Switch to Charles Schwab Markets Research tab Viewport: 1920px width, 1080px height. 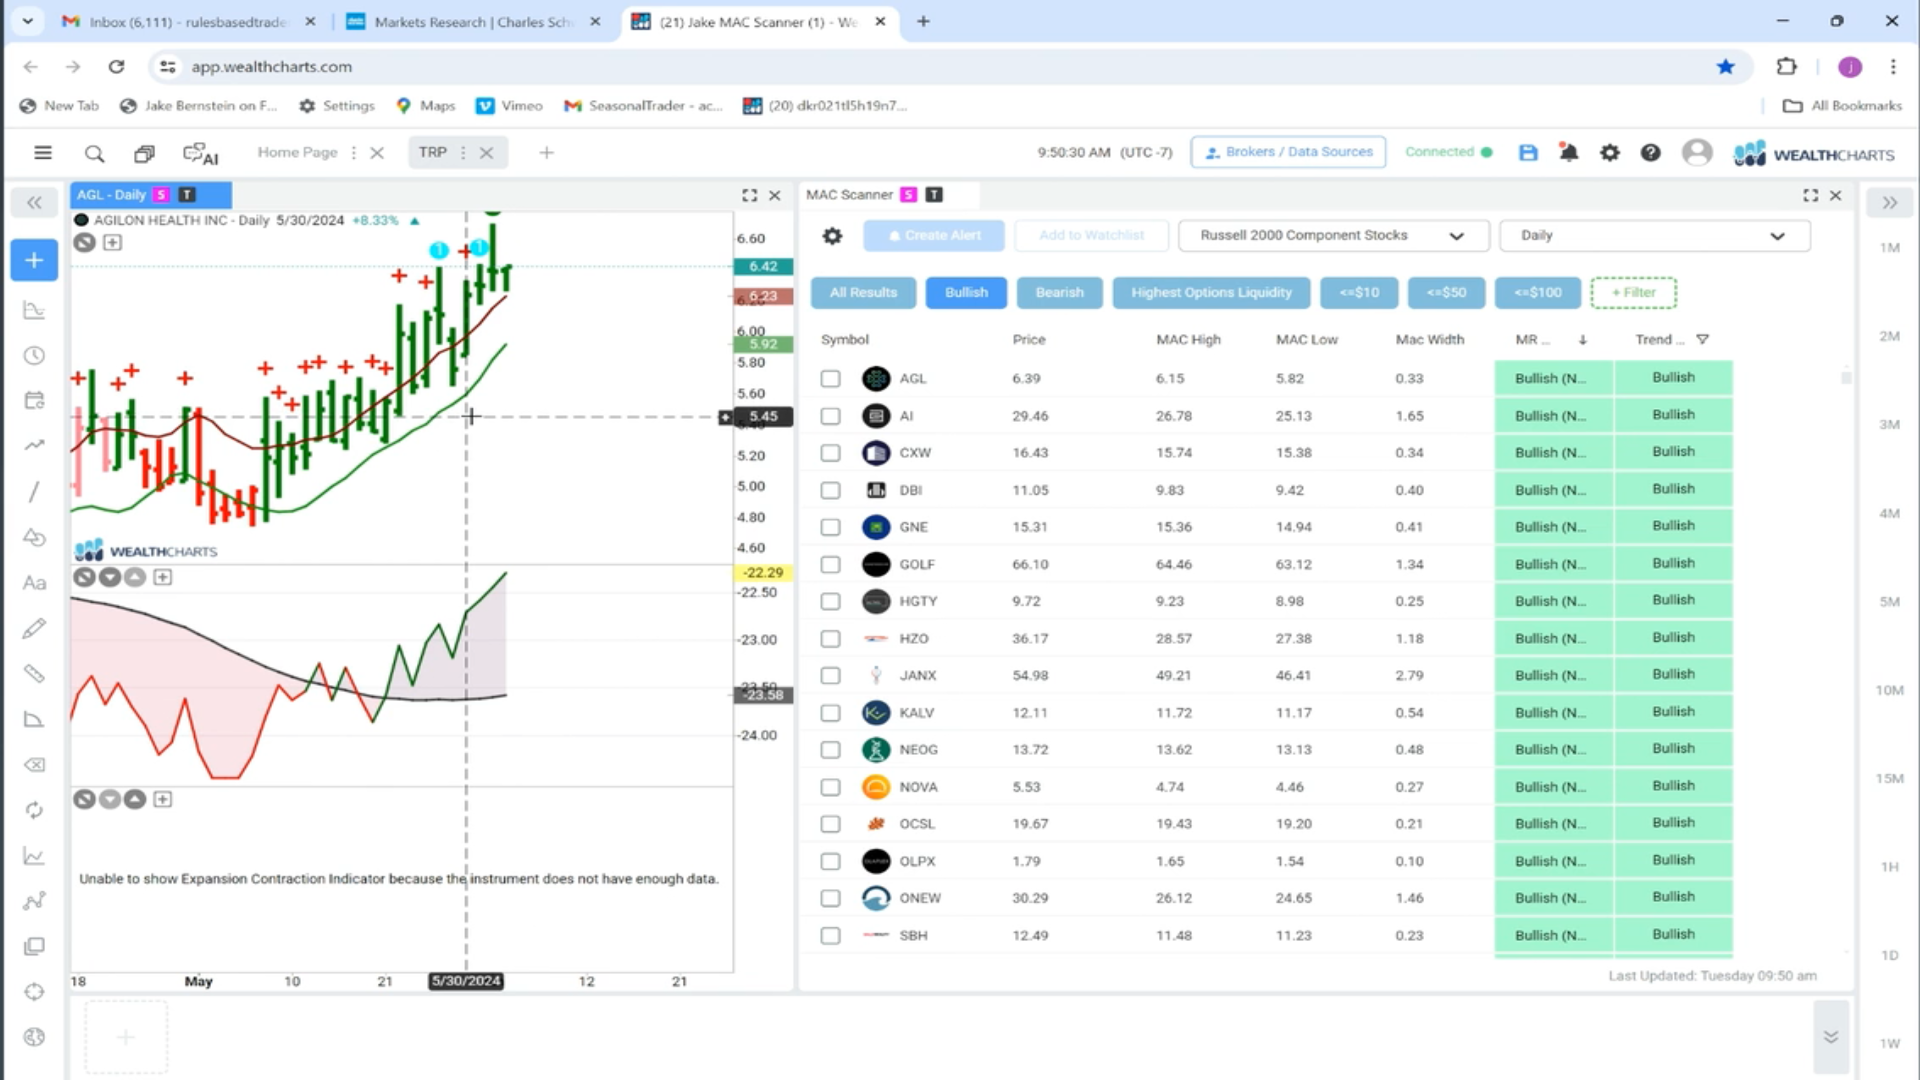[x=472, y=22]
